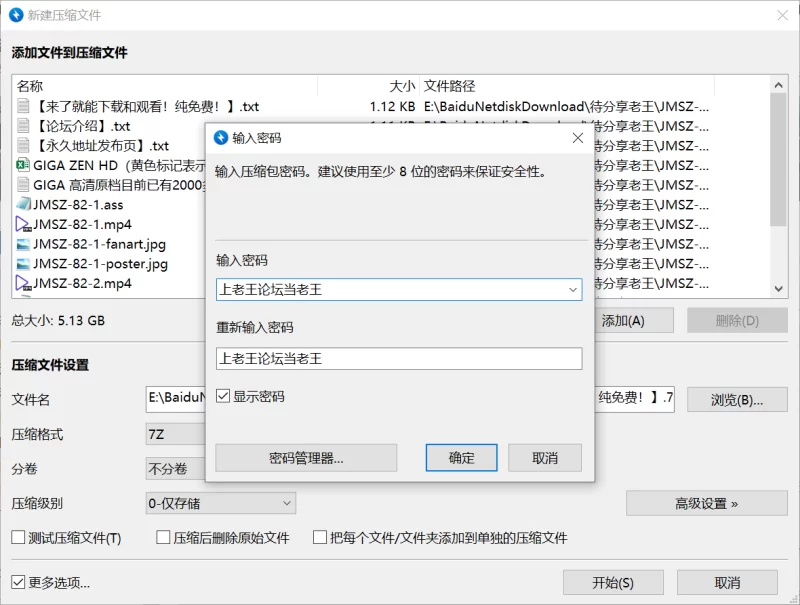Click the GIGA ZEN HD Excel file icon
The image size is (800, 605).
pyautogui.click(x=23, y=165)
